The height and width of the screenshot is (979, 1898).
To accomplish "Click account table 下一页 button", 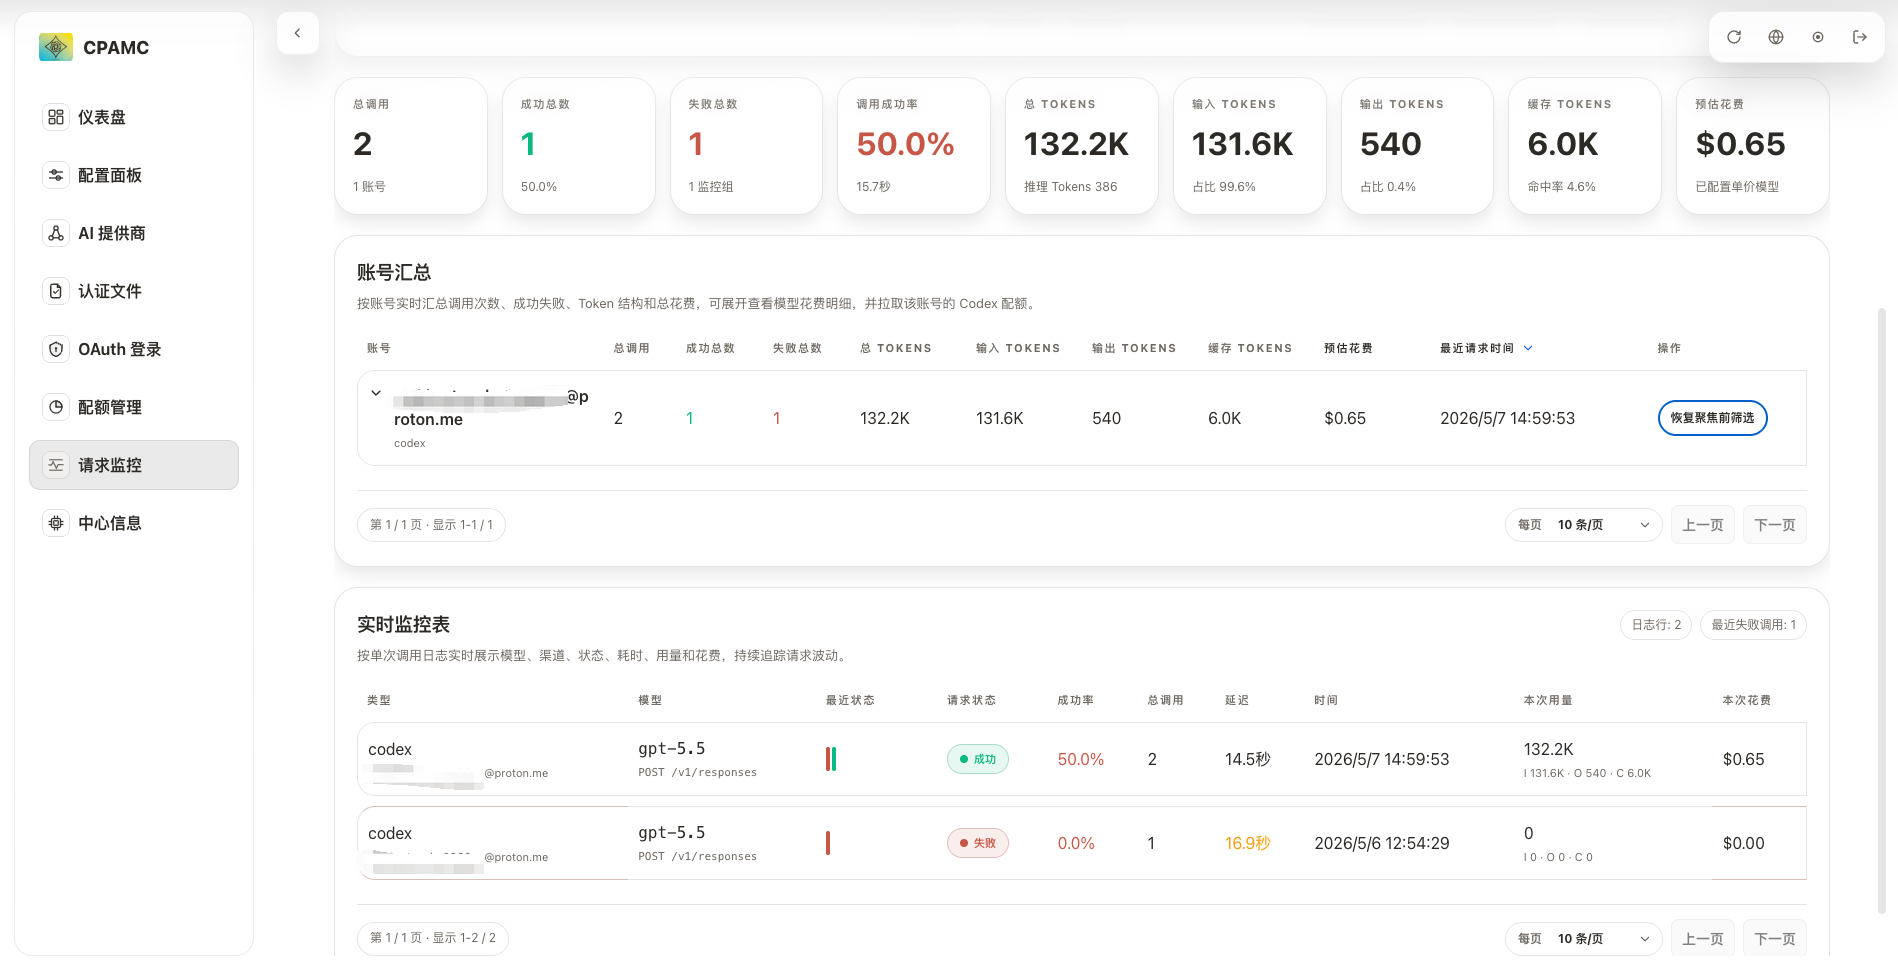I will click(1775, 525).
